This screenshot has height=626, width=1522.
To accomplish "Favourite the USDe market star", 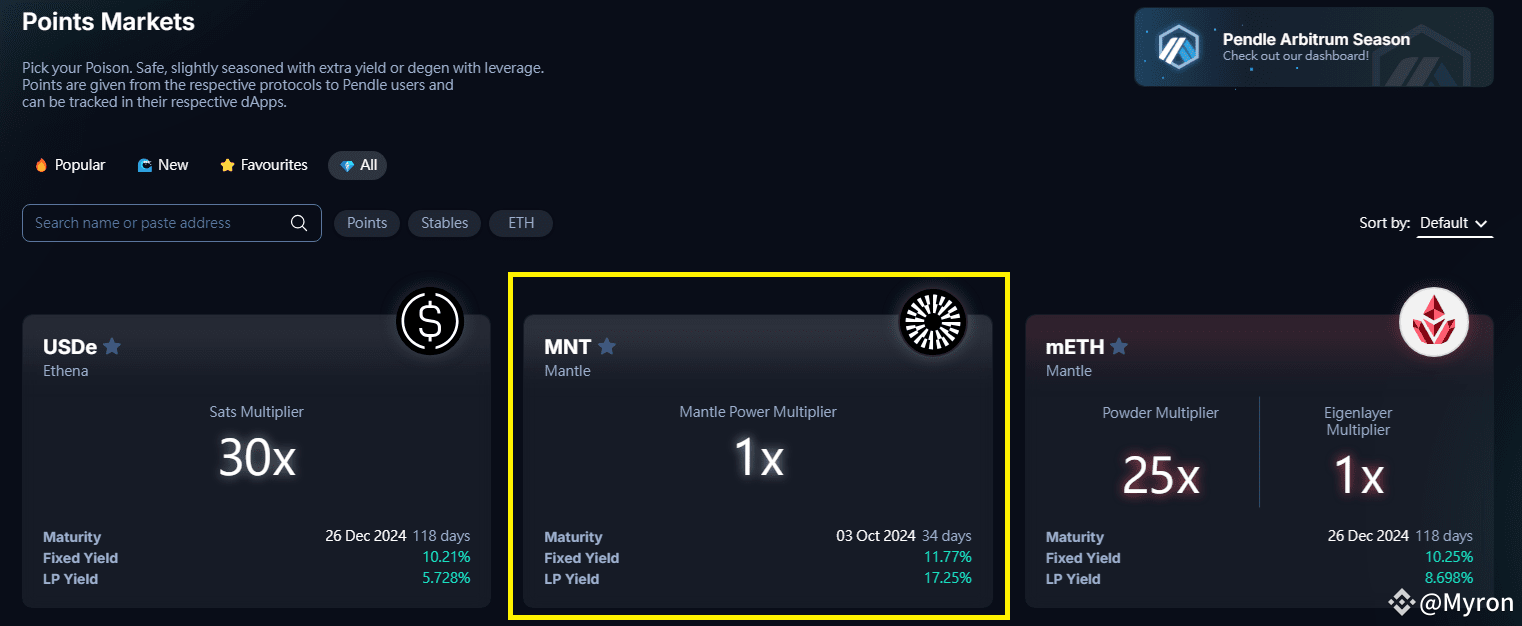I will point(112,347).
